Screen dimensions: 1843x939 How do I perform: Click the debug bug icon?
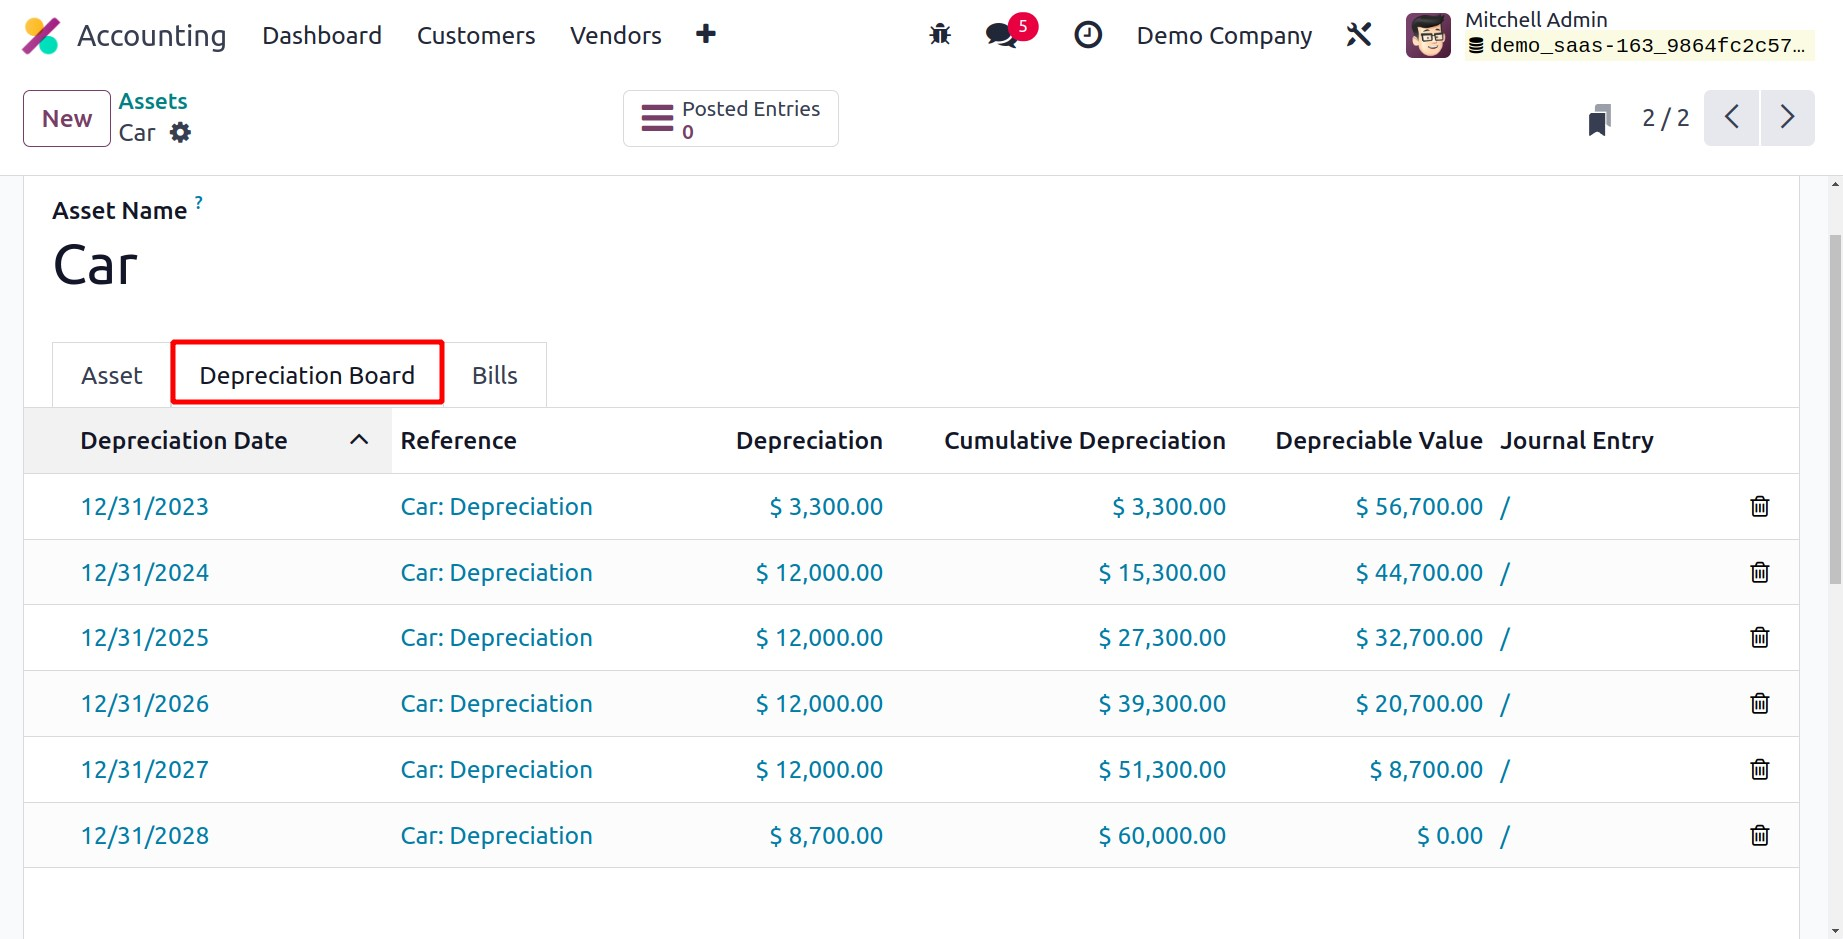[939, 35]
